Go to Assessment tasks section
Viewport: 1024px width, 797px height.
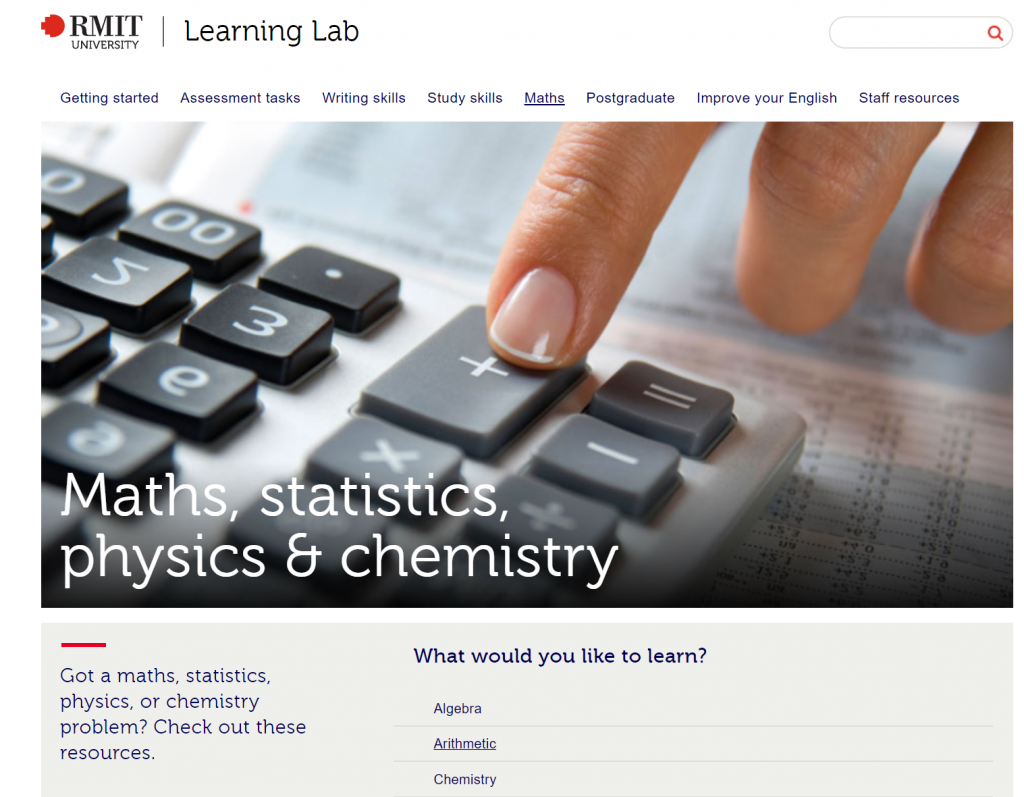tap(240, 98)
